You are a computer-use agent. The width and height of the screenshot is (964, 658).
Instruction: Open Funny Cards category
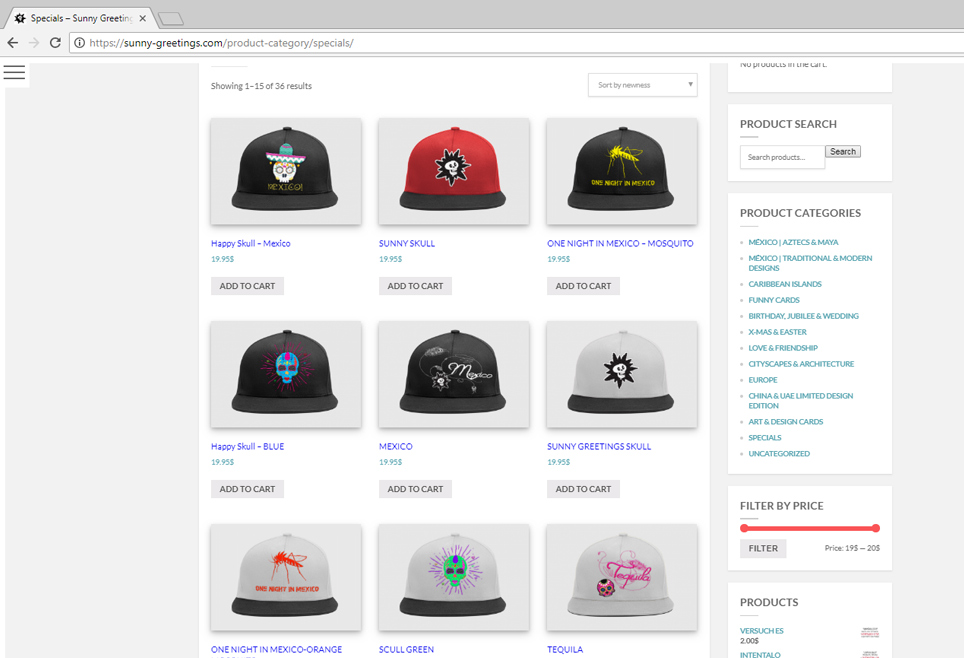point(774,300)
